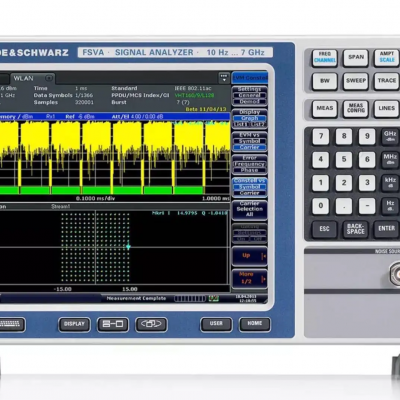Select the constellation marker crosshair
400x400 pixels.
point(128,247)
